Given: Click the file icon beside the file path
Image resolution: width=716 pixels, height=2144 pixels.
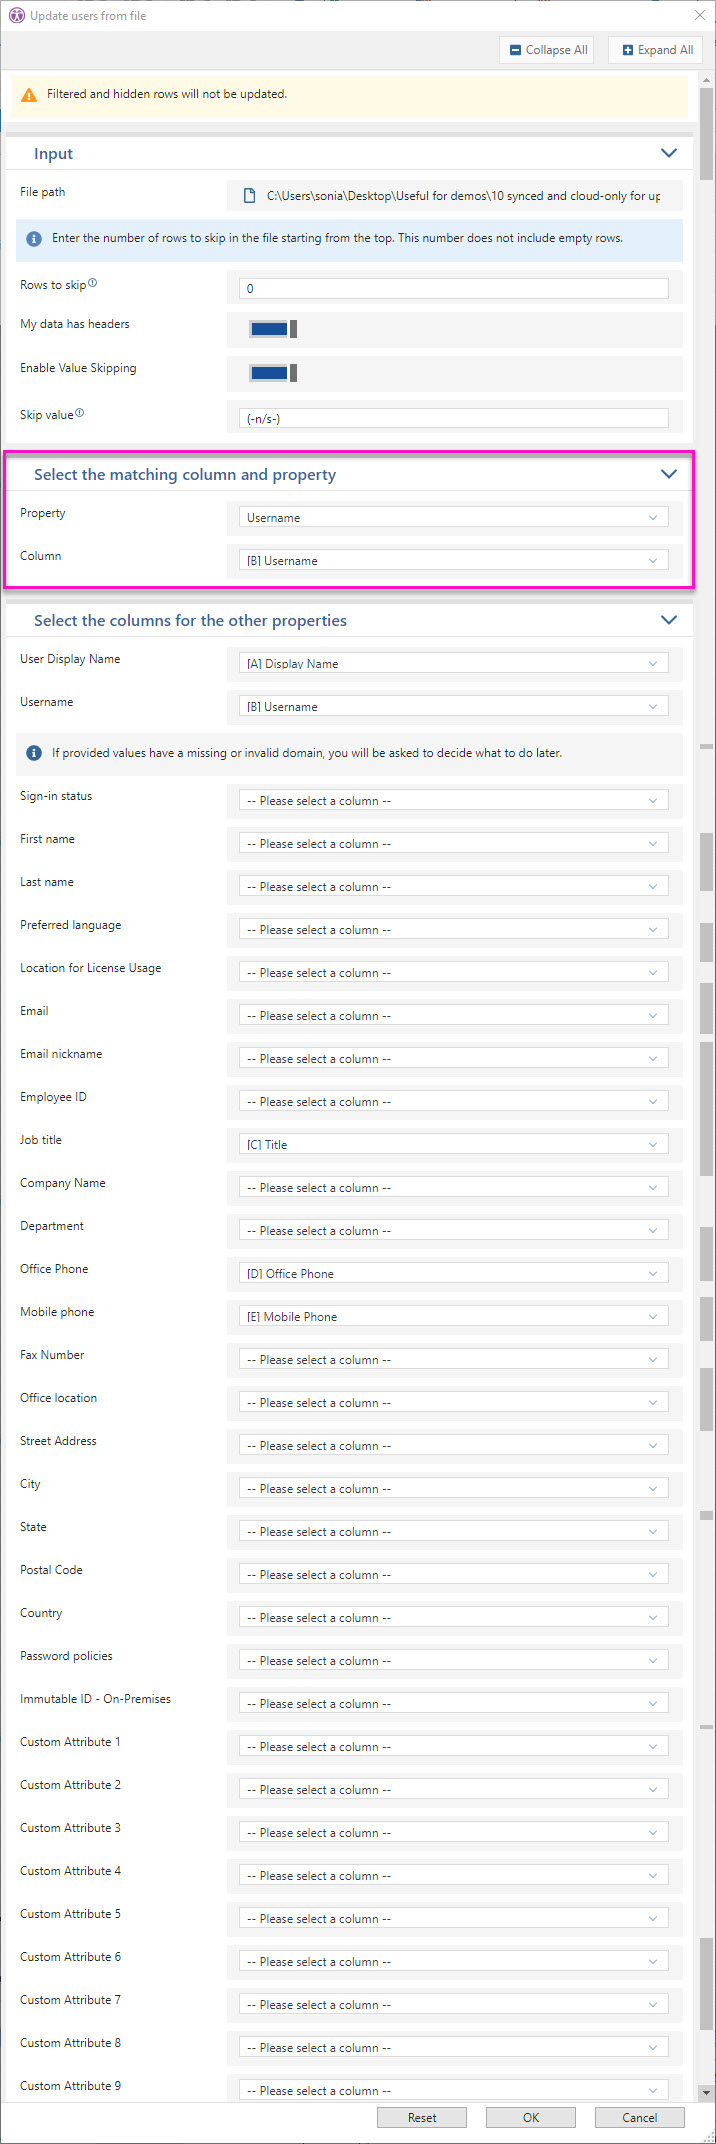Looking at the screenshot, I should click(x=250, y=196).
